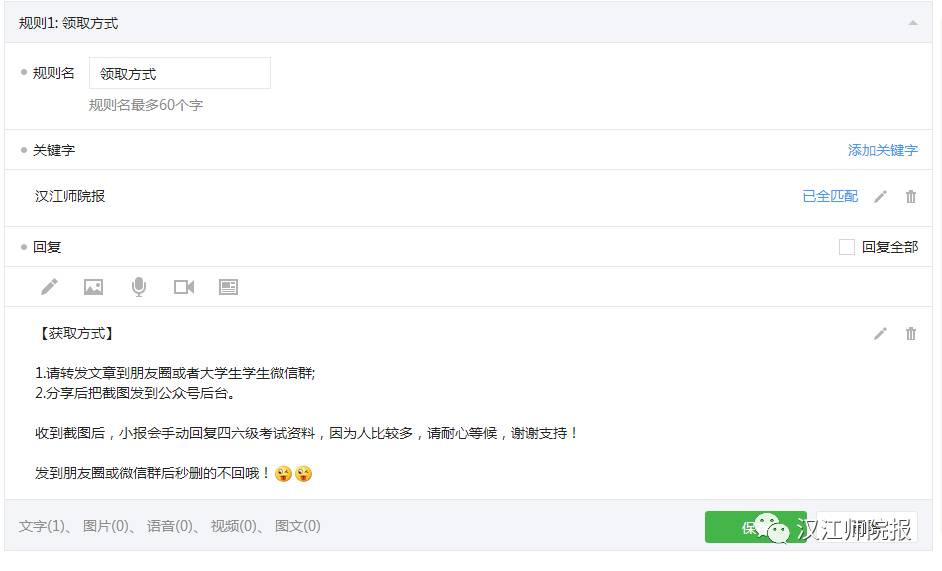Click the 添加关键字 link
942x571 pixels.
click(x=882, y=150)
